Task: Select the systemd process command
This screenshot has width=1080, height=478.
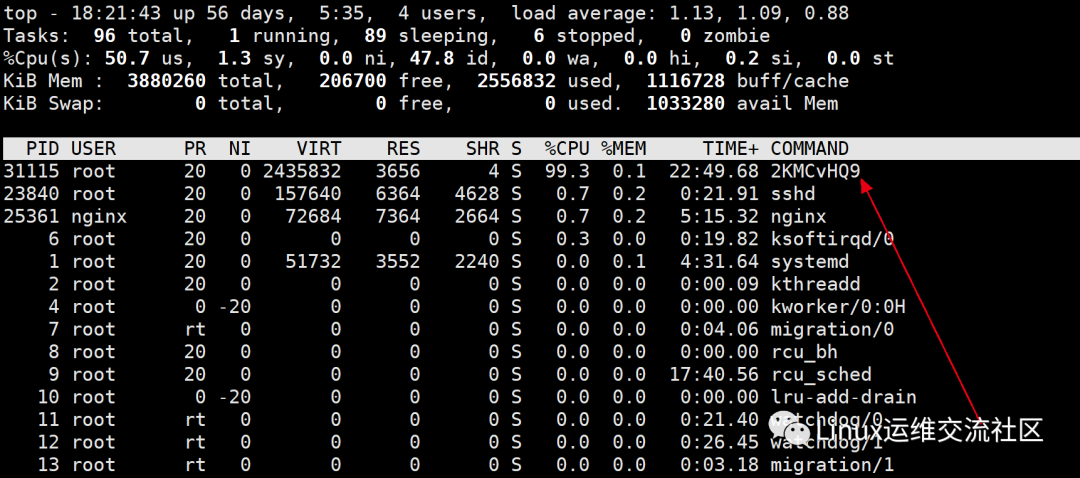Action: pos(810,262)
